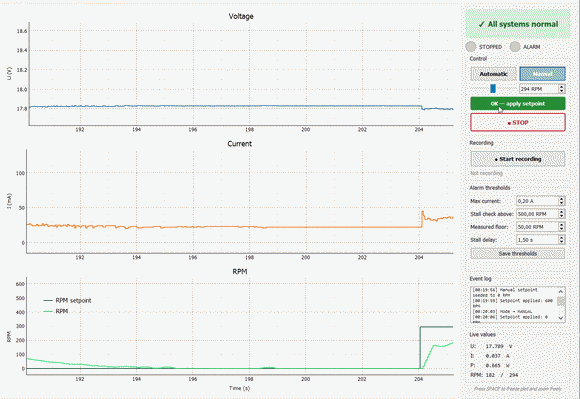Click RPM setpoint legend entry
580x399 pixels.
point(67,300)
